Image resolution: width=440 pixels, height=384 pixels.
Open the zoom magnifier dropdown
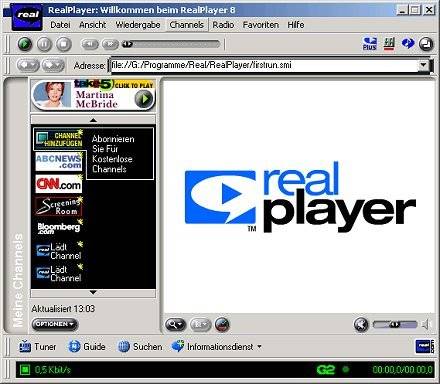coord(175,324)
